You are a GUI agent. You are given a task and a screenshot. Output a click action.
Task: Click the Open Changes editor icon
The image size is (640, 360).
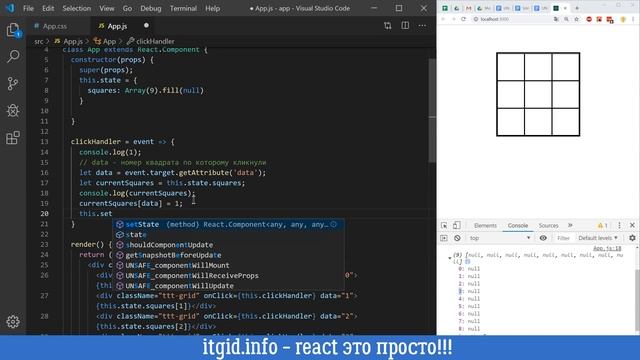387,26
